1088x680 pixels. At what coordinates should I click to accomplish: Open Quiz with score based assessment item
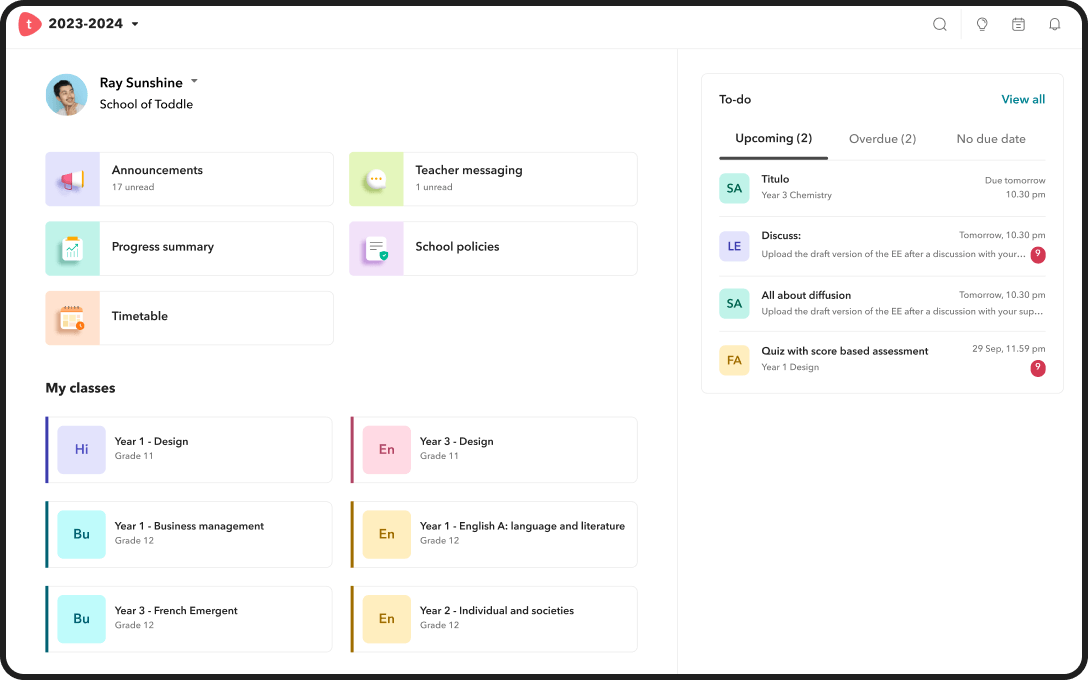882,361
